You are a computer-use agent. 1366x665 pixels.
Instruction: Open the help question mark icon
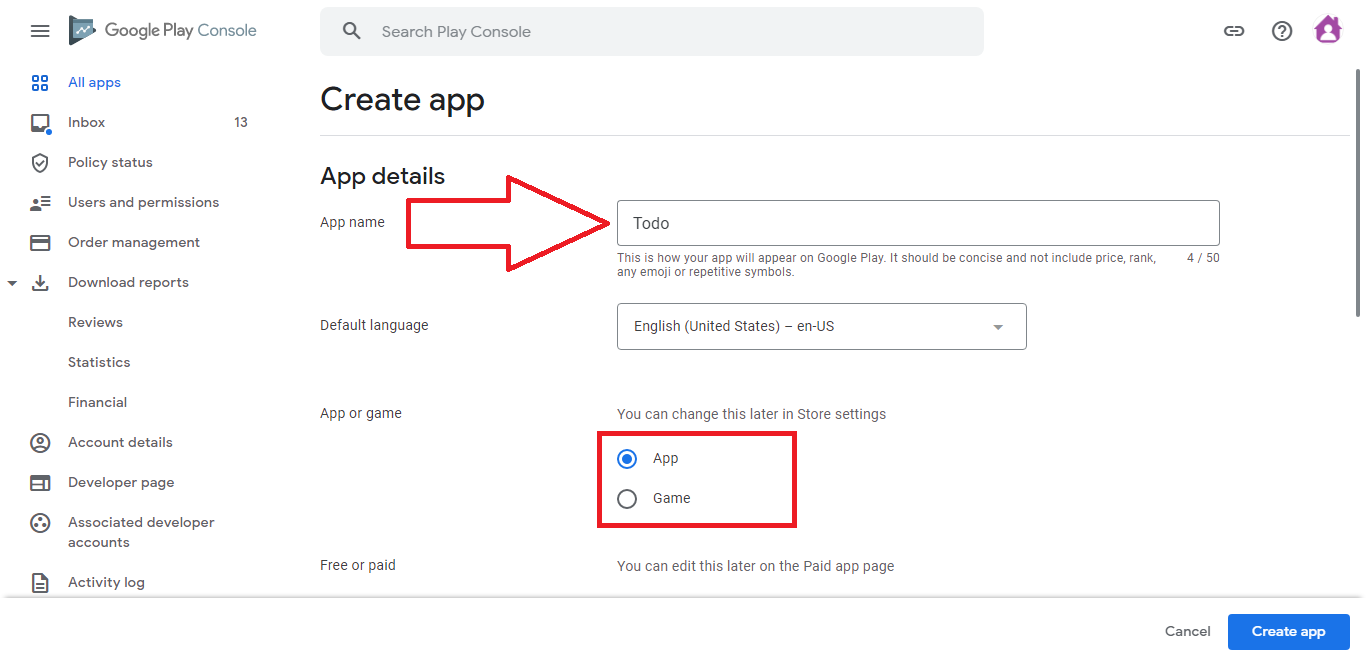[x=1282, y=31]
